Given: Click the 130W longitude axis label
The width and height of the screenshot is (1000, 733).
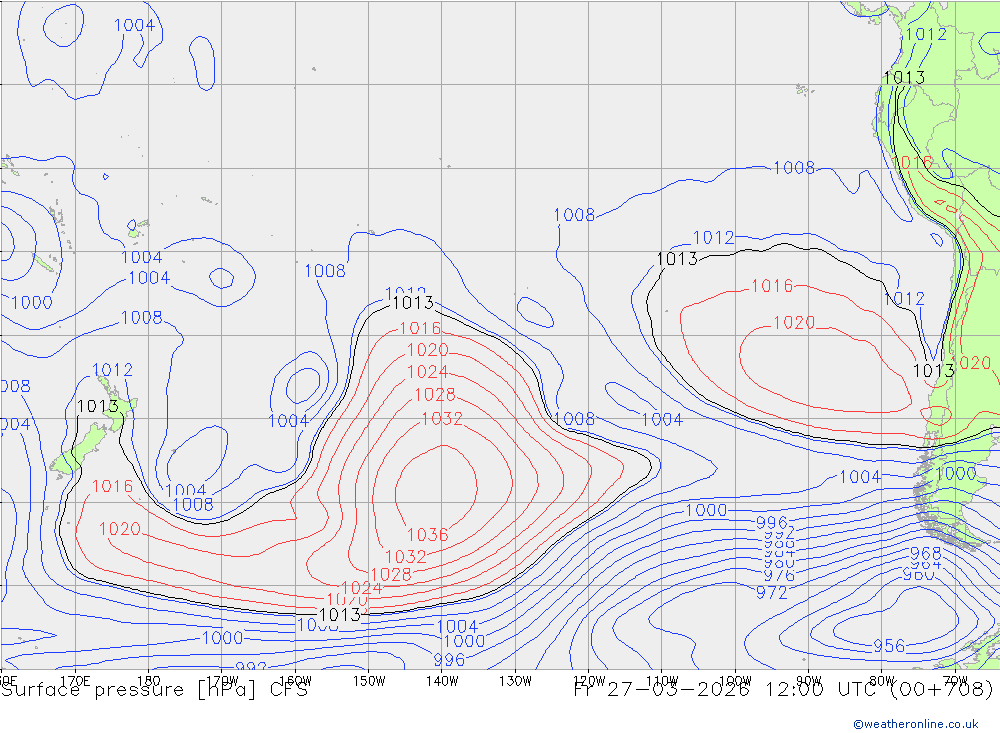Looking at the screenshot, I should tap(515, 681).
